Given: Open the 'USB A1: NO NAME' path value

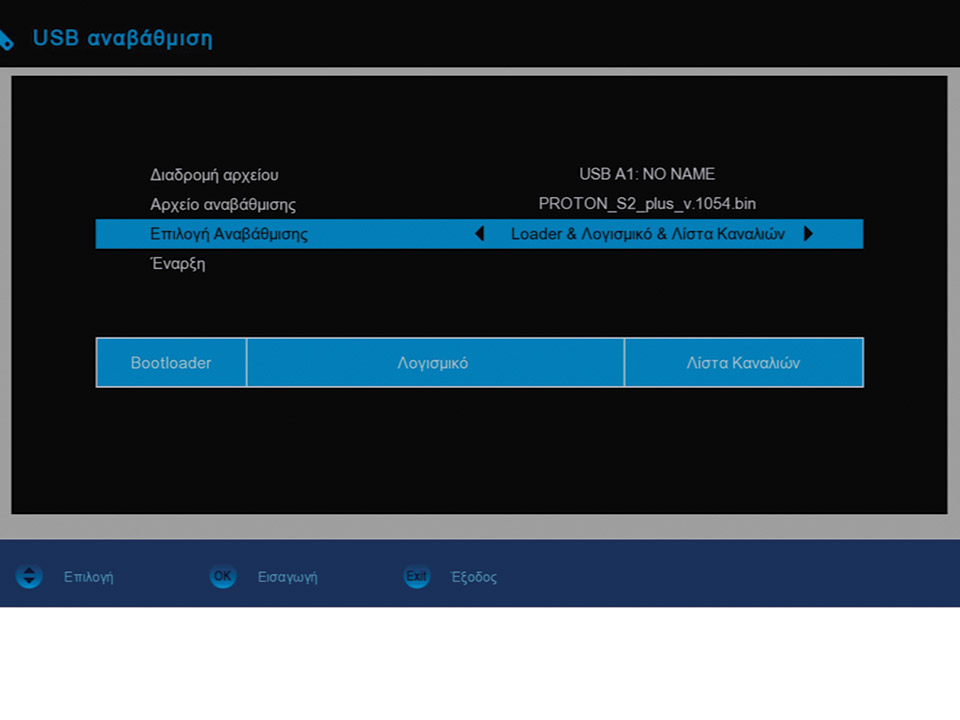Looking at the screenshot, I should (x=647, y=174).
